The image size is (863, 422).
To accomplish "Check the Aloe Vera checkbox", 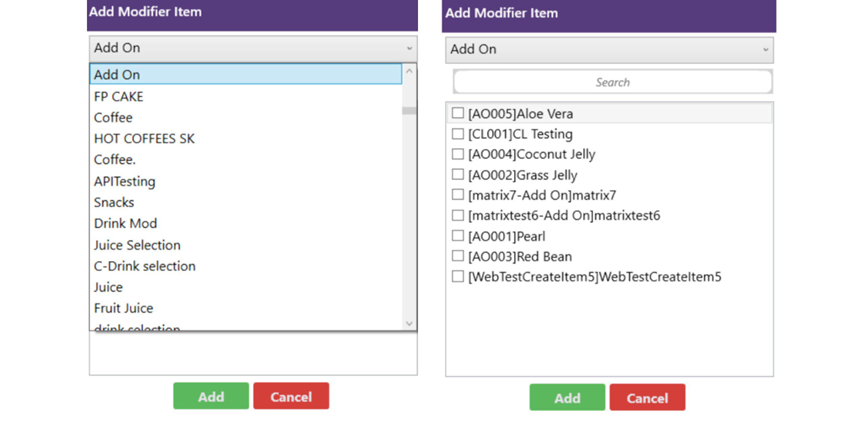I will tap(458, 114).
